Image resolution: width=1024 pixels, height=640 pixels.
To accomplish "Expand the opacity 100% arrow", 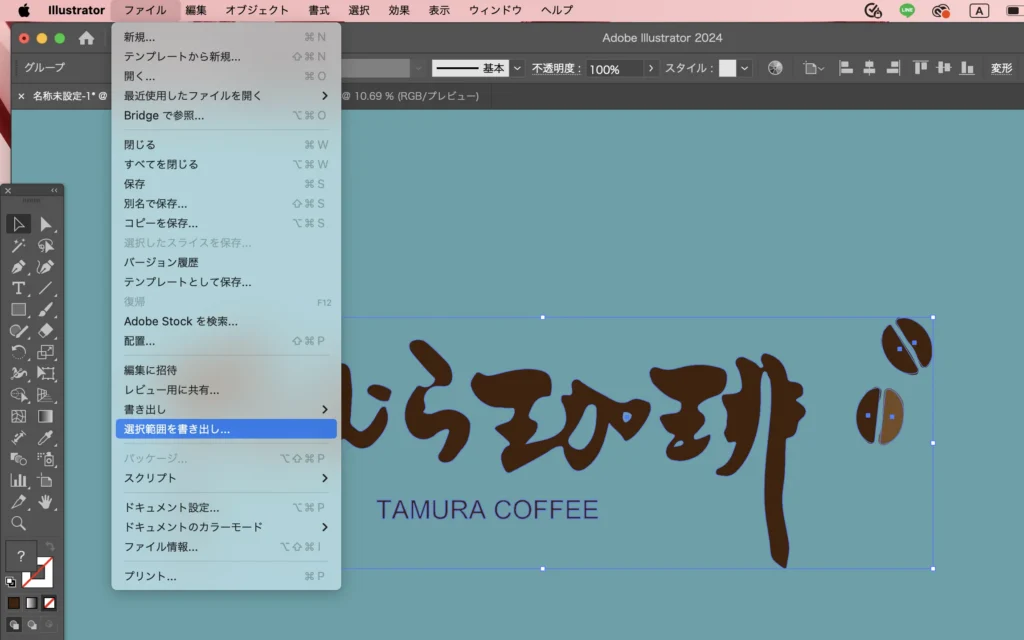I will pyautogui.click(x=652, y=68).
